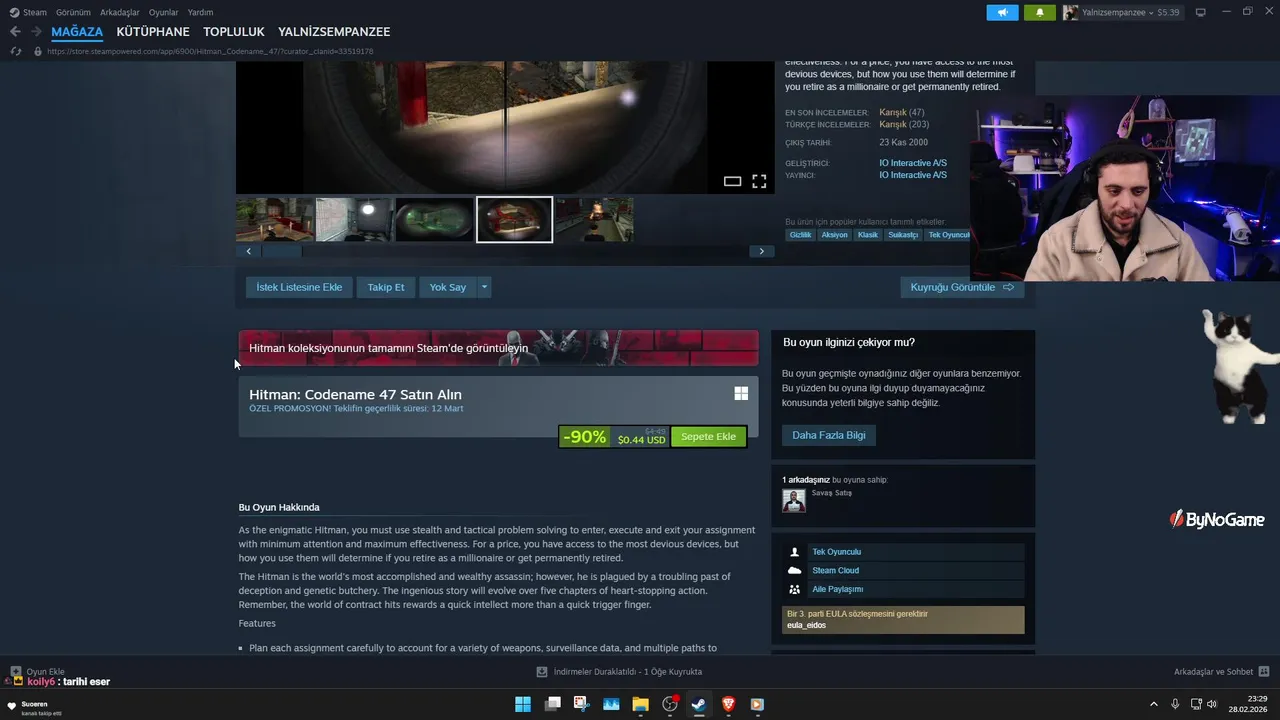Open the Aile Paylaşımı feature link
The image size is (1280, 720).
coord(837,589)
